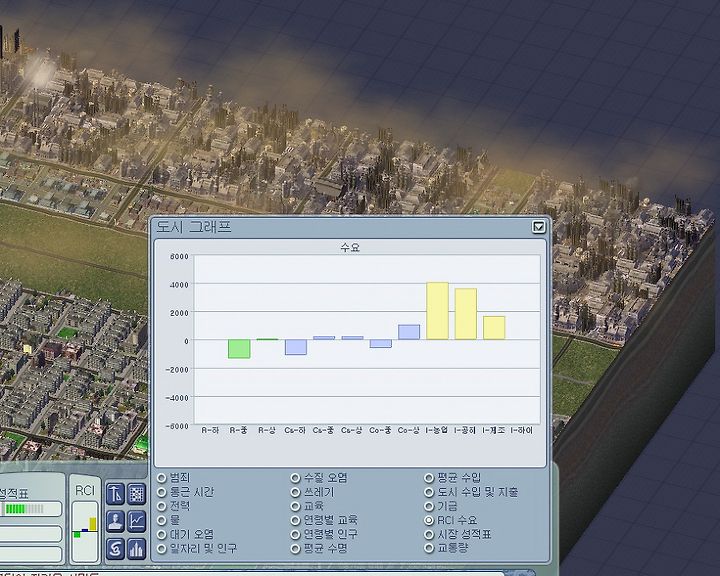Collapse the 도시 그래프 panel with checkmark button
The image size is (720, 576).
coord(538,226)
